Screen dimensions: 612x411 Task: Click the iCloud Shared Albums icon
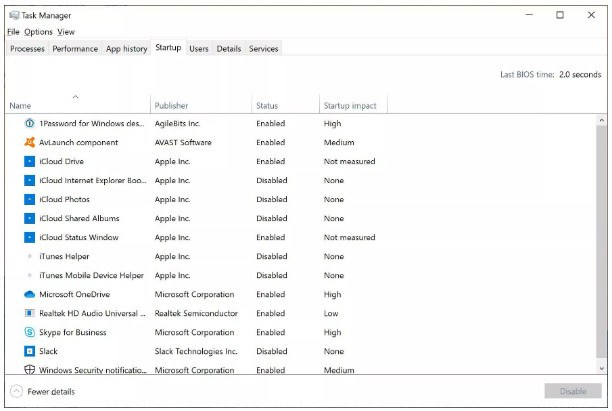(x=29, y=218)
